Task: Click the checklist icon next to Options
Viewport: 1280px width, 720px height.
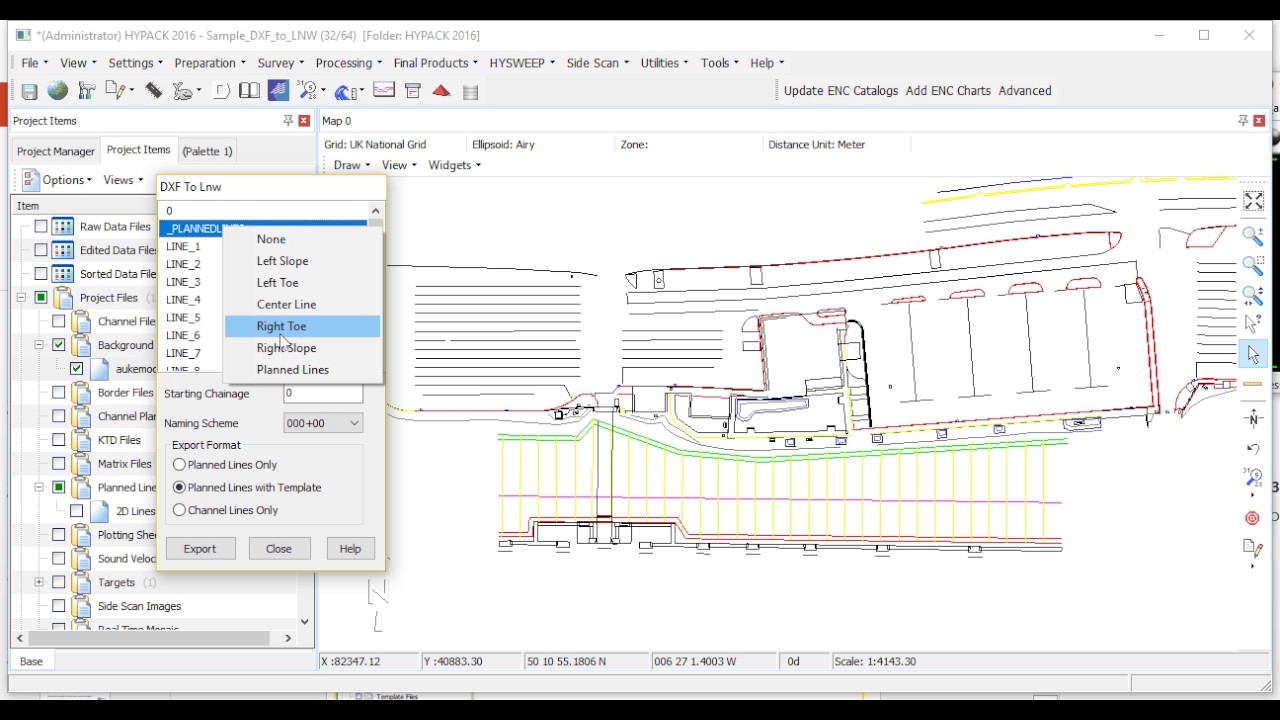Action: 30,180
